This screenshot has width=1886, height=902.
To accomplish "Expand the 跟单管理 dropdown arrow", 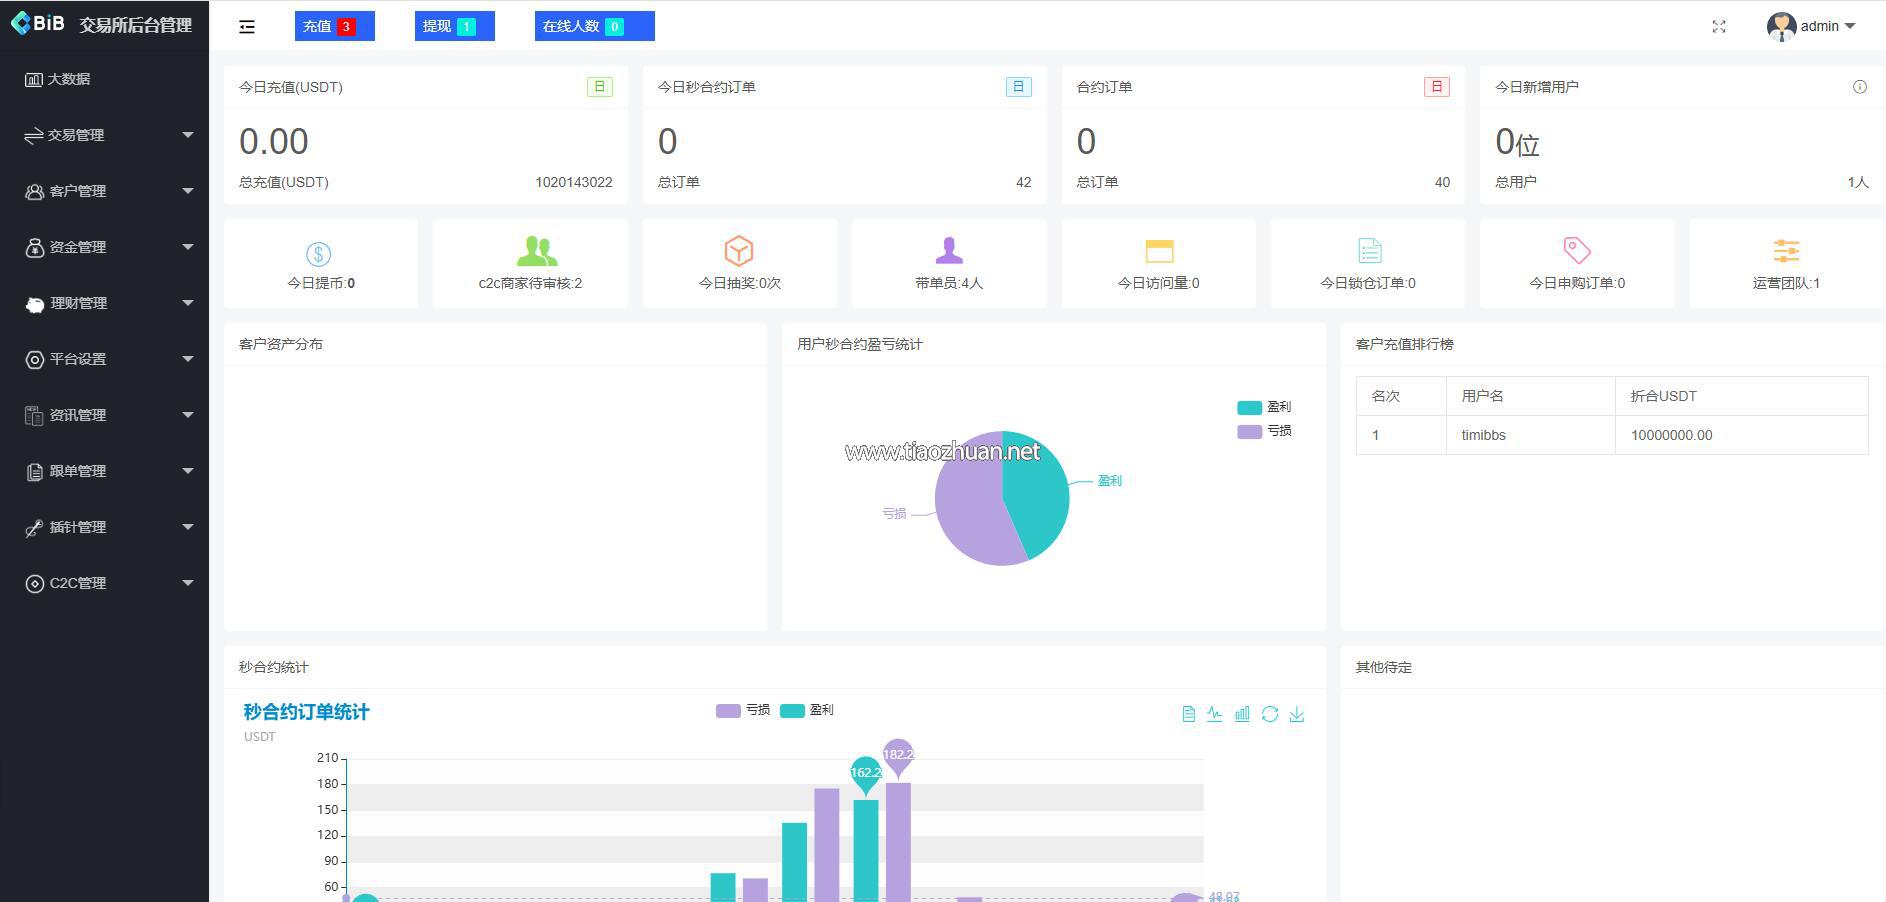I will (188, 471).
